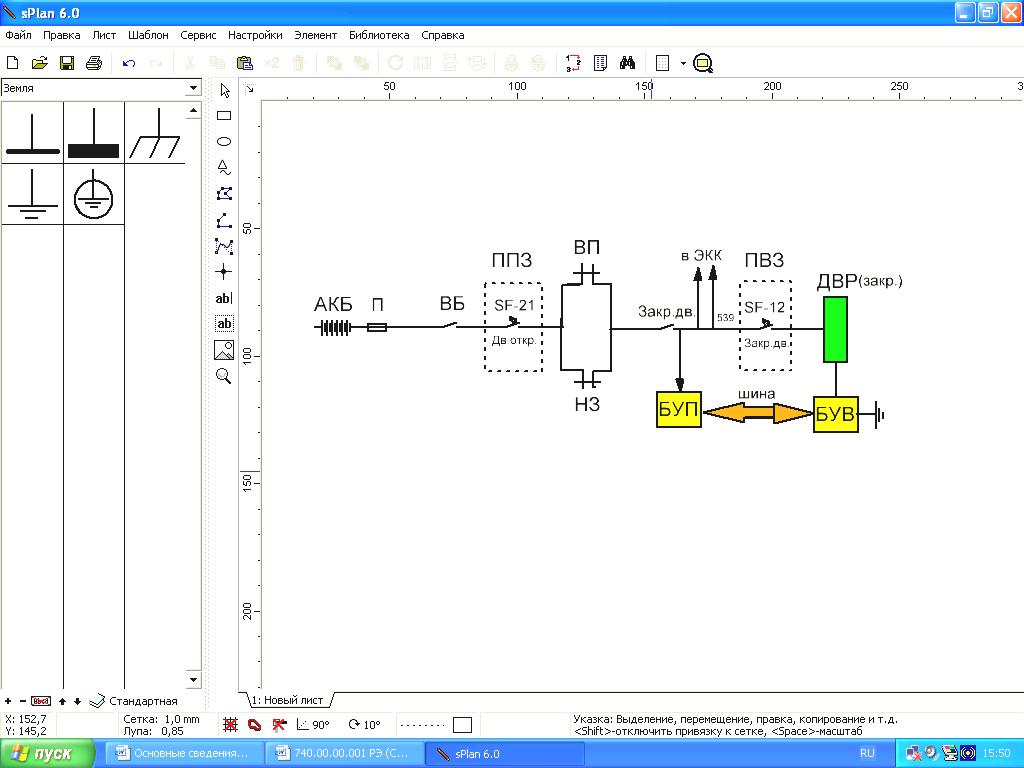This screenshot has height=768, width=1024.
Task: Move the library component down with the arrow
Action: (x=77, y=701)
